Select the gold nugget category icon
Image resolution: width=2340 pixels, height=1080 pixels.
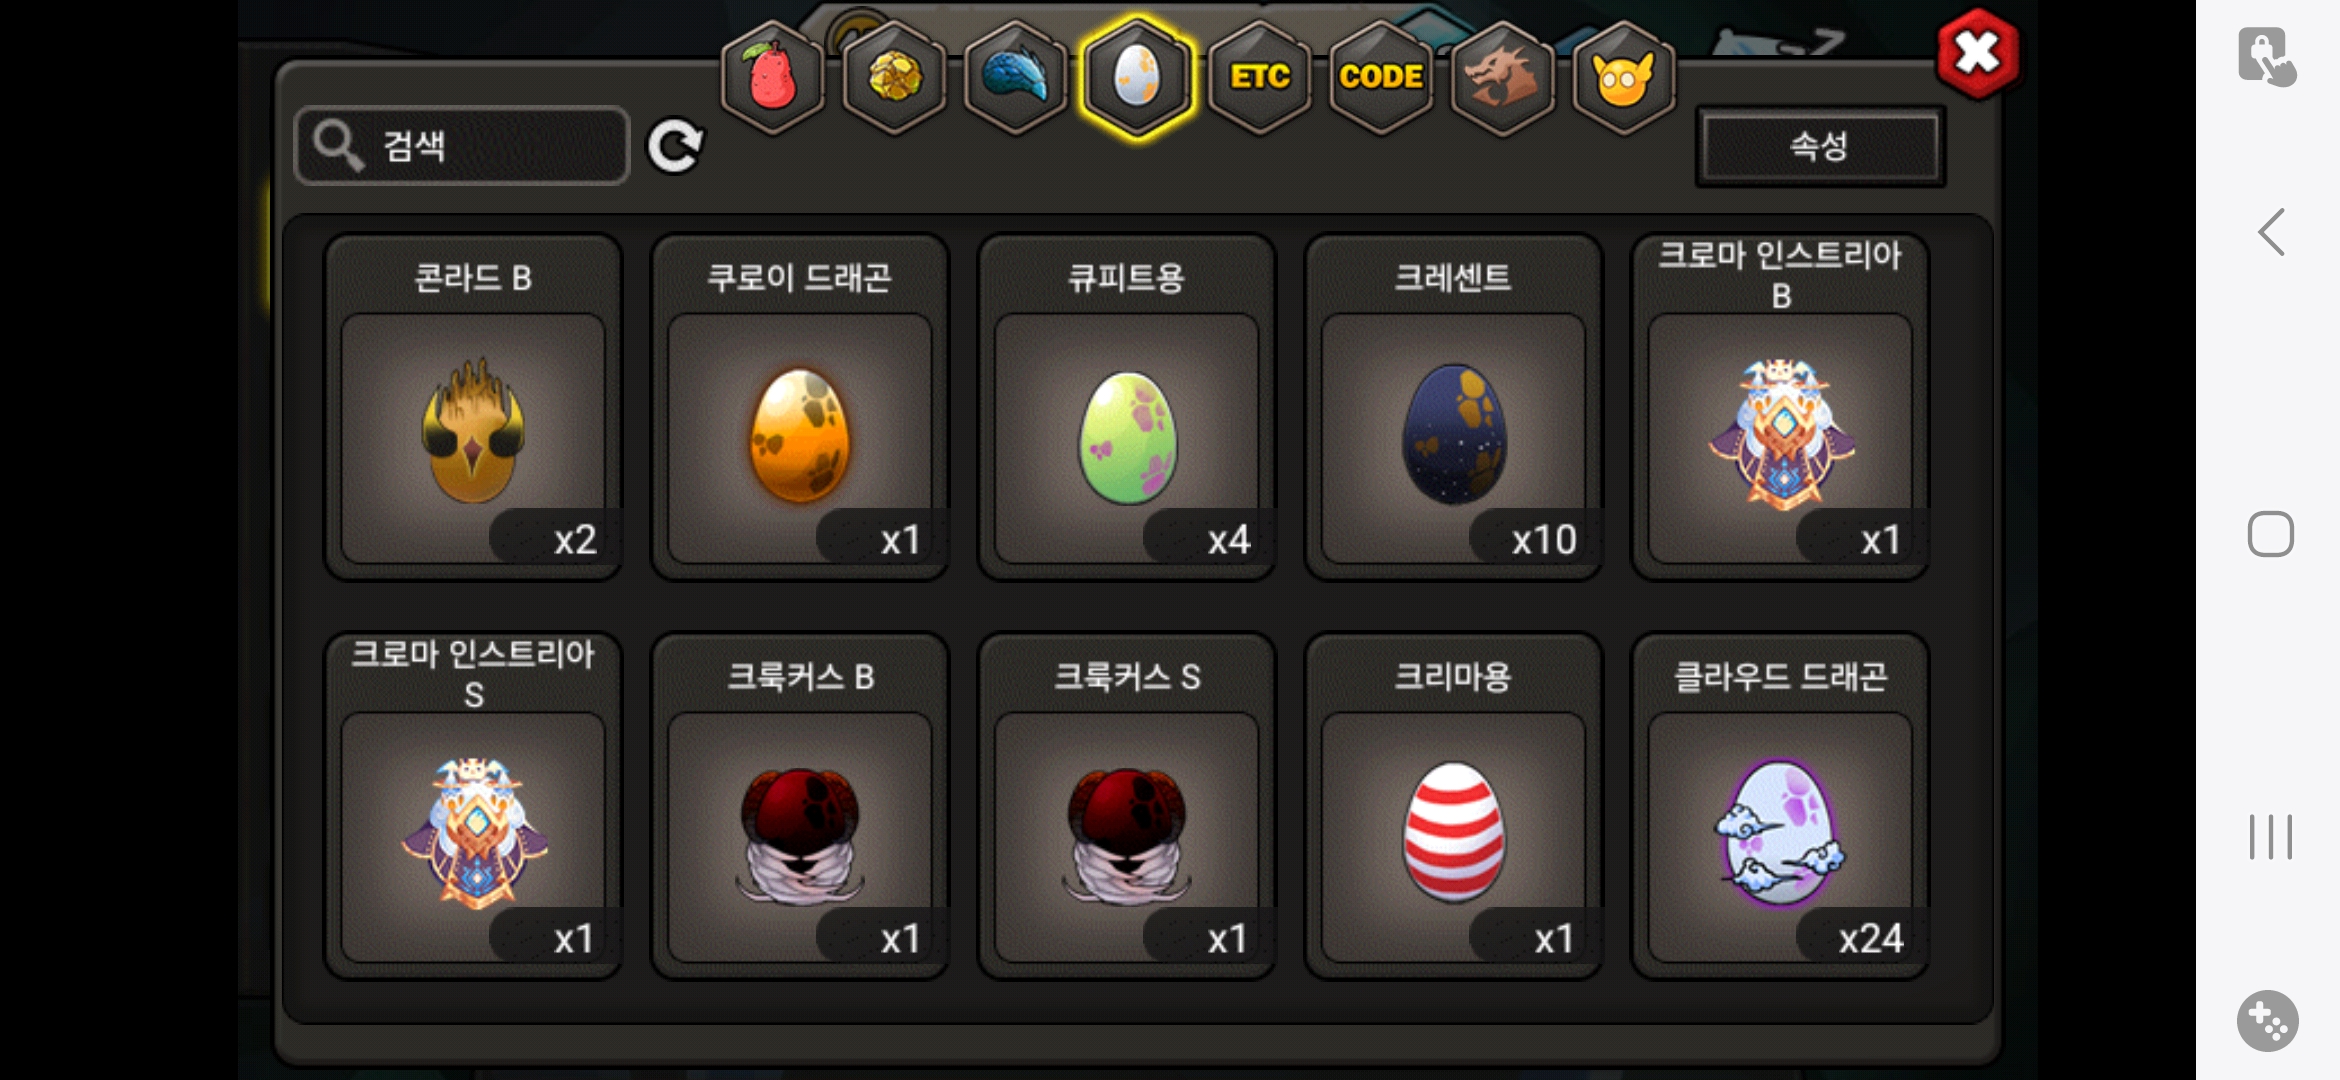(x=894, y=76)
